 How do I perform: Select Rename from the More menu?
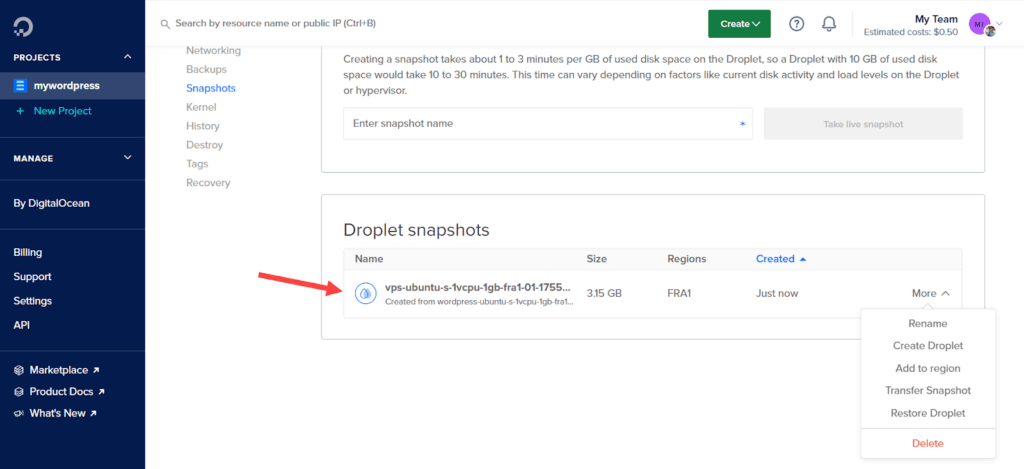click(x=927, y=324)
